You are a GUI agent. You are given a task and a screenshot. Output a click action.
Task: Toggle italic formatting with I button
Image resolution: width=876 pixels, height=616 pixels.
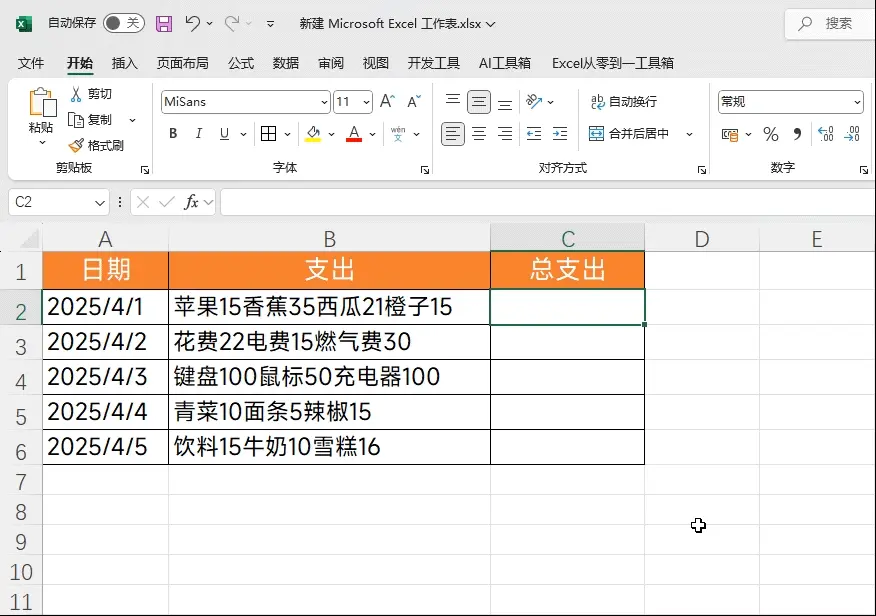(199, 134)
